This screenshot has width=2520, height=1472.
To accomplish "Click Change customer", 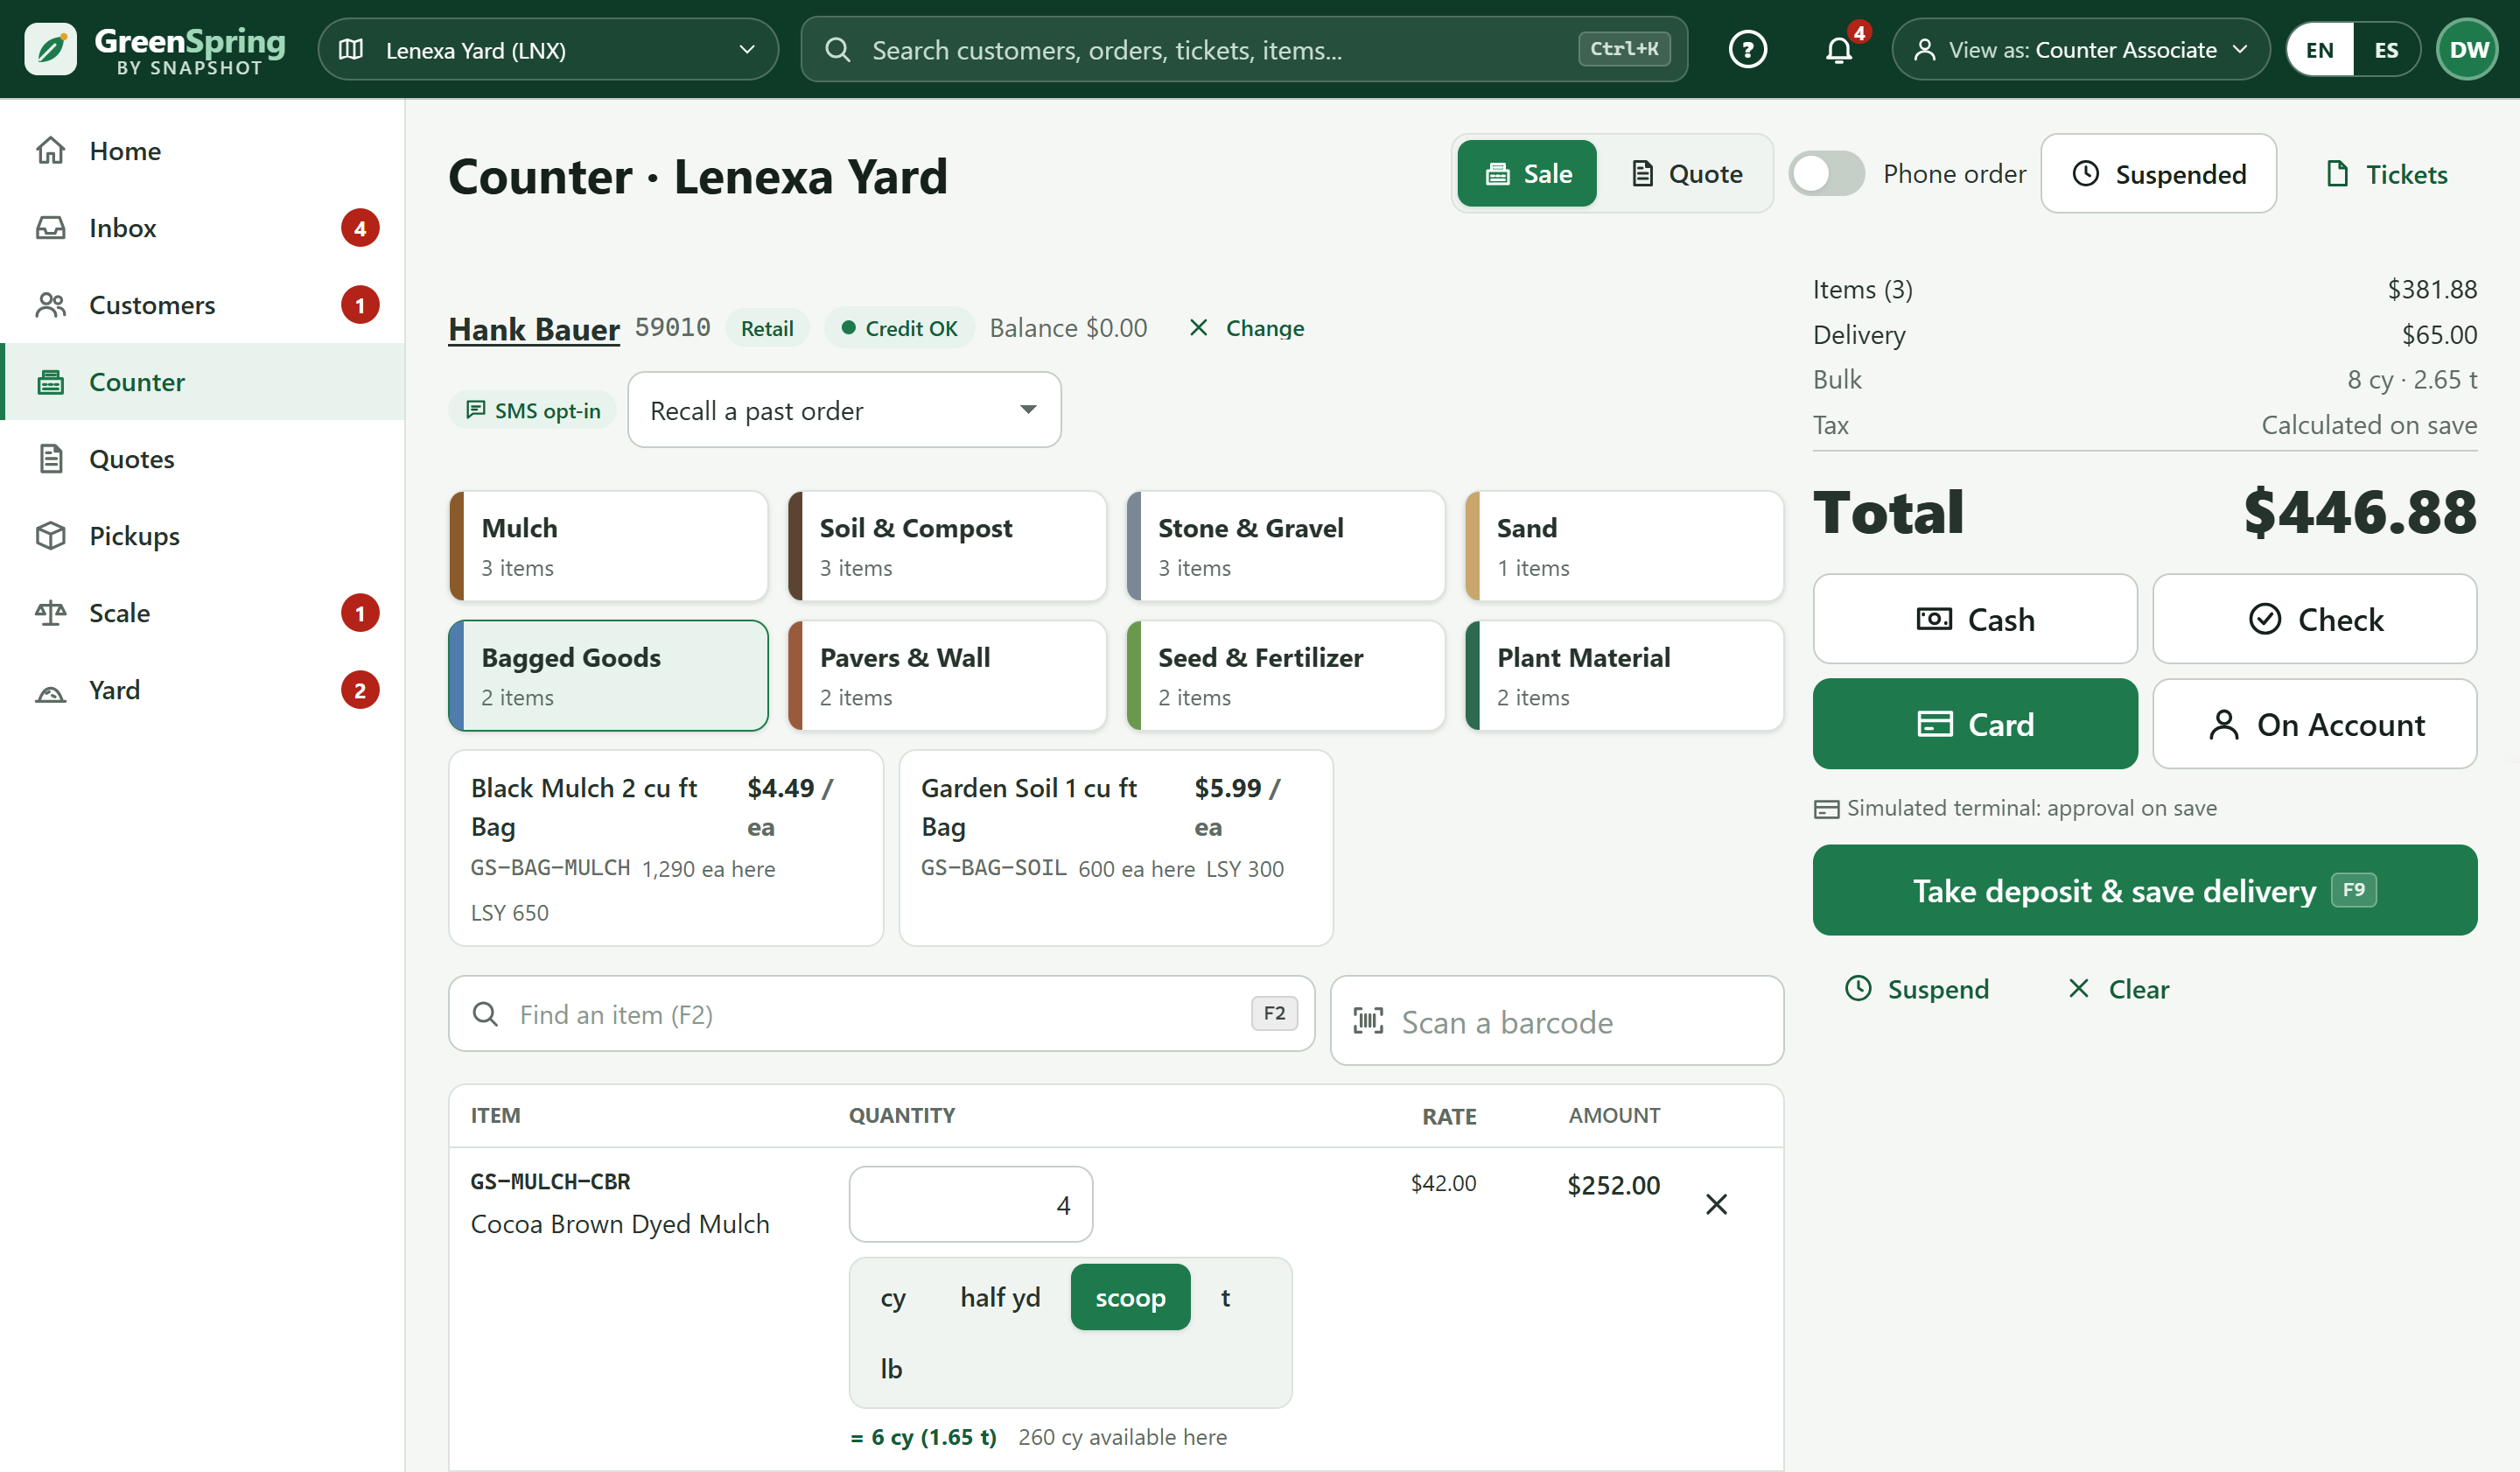I will click(x=1247, y=328).
